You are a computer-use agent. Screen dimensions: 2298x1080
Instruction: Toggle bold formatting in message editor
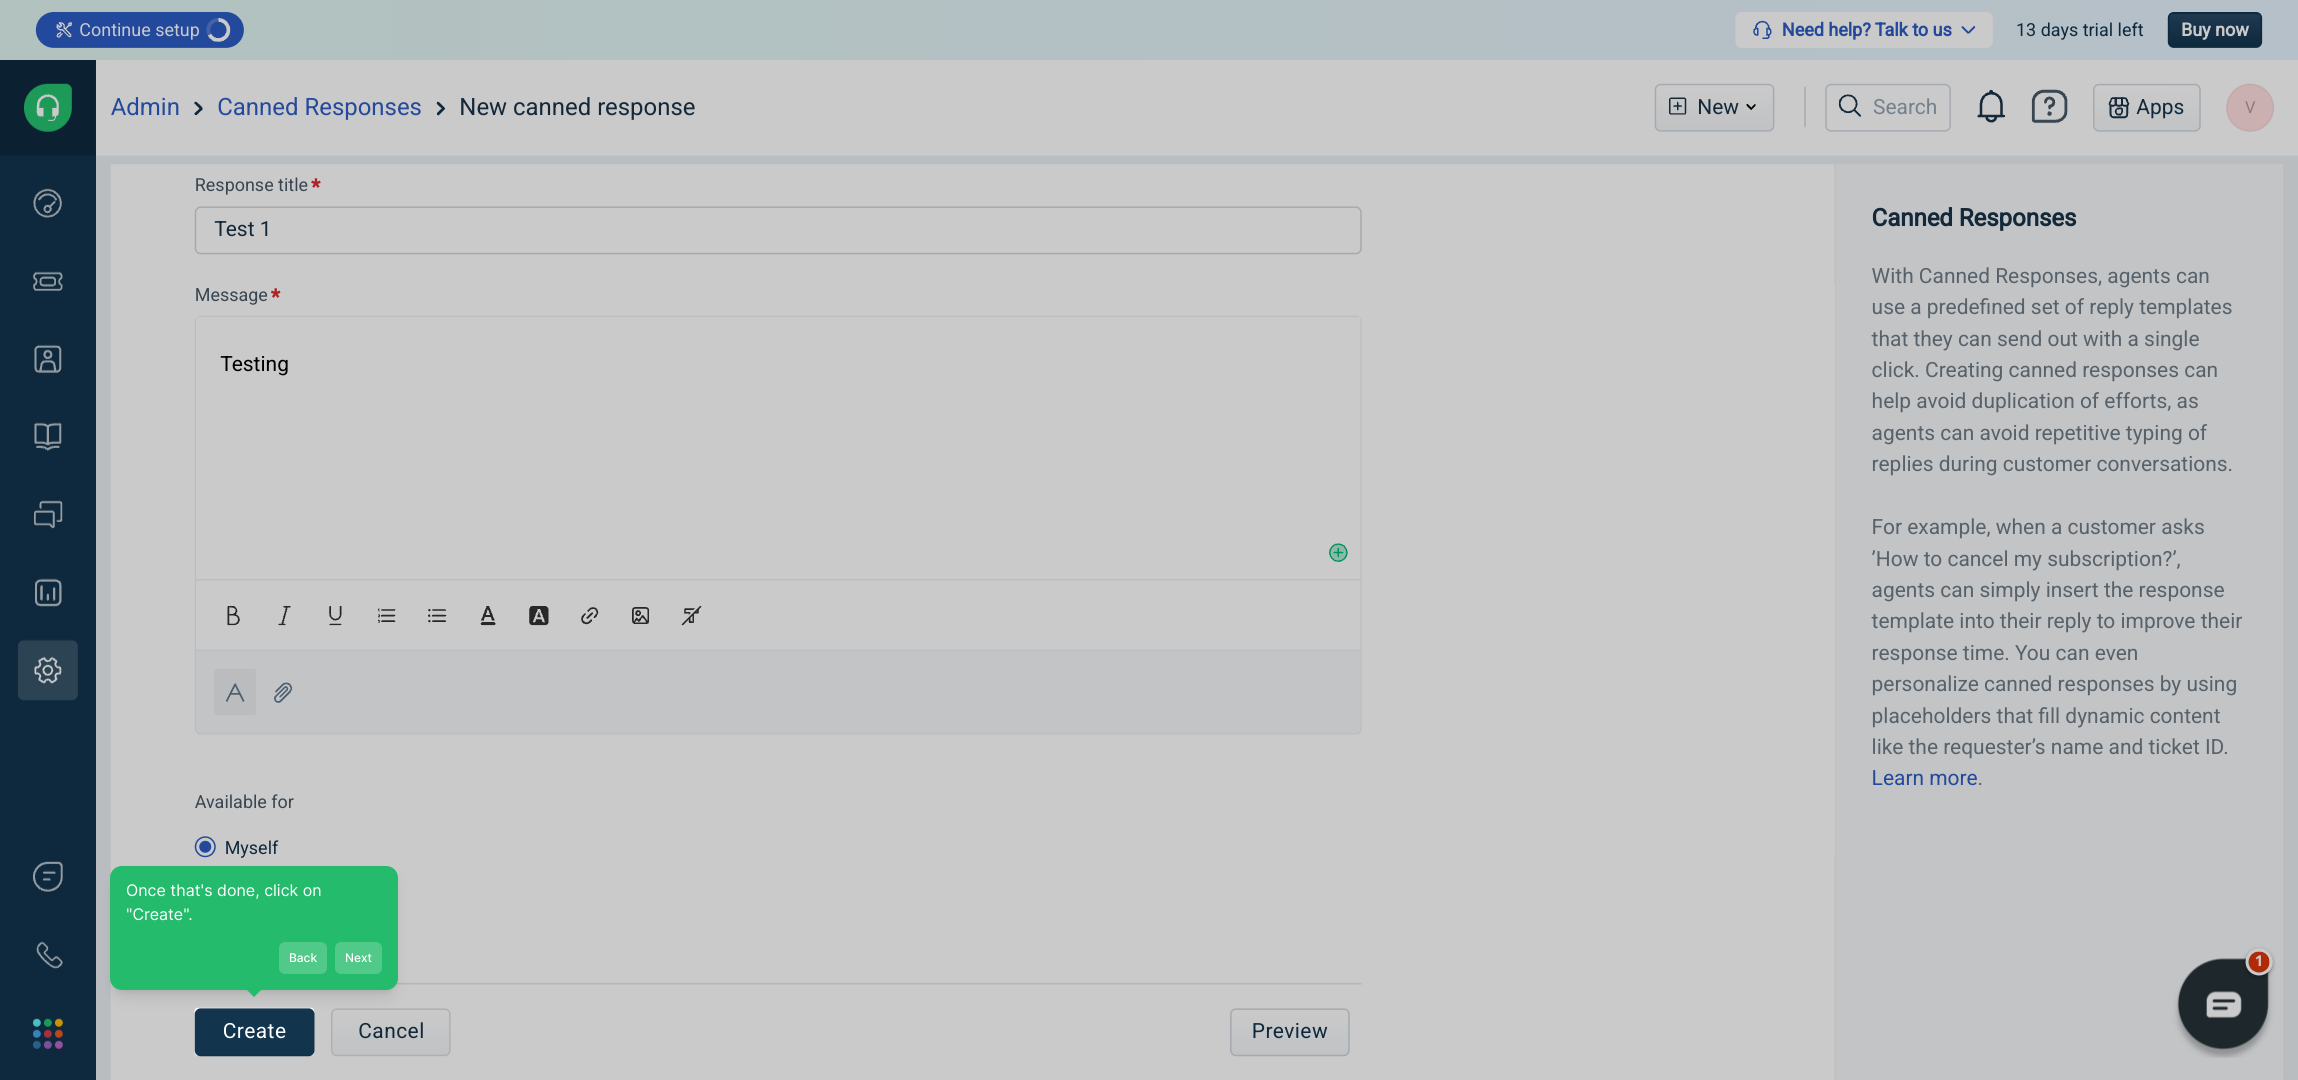coord(233,616)
